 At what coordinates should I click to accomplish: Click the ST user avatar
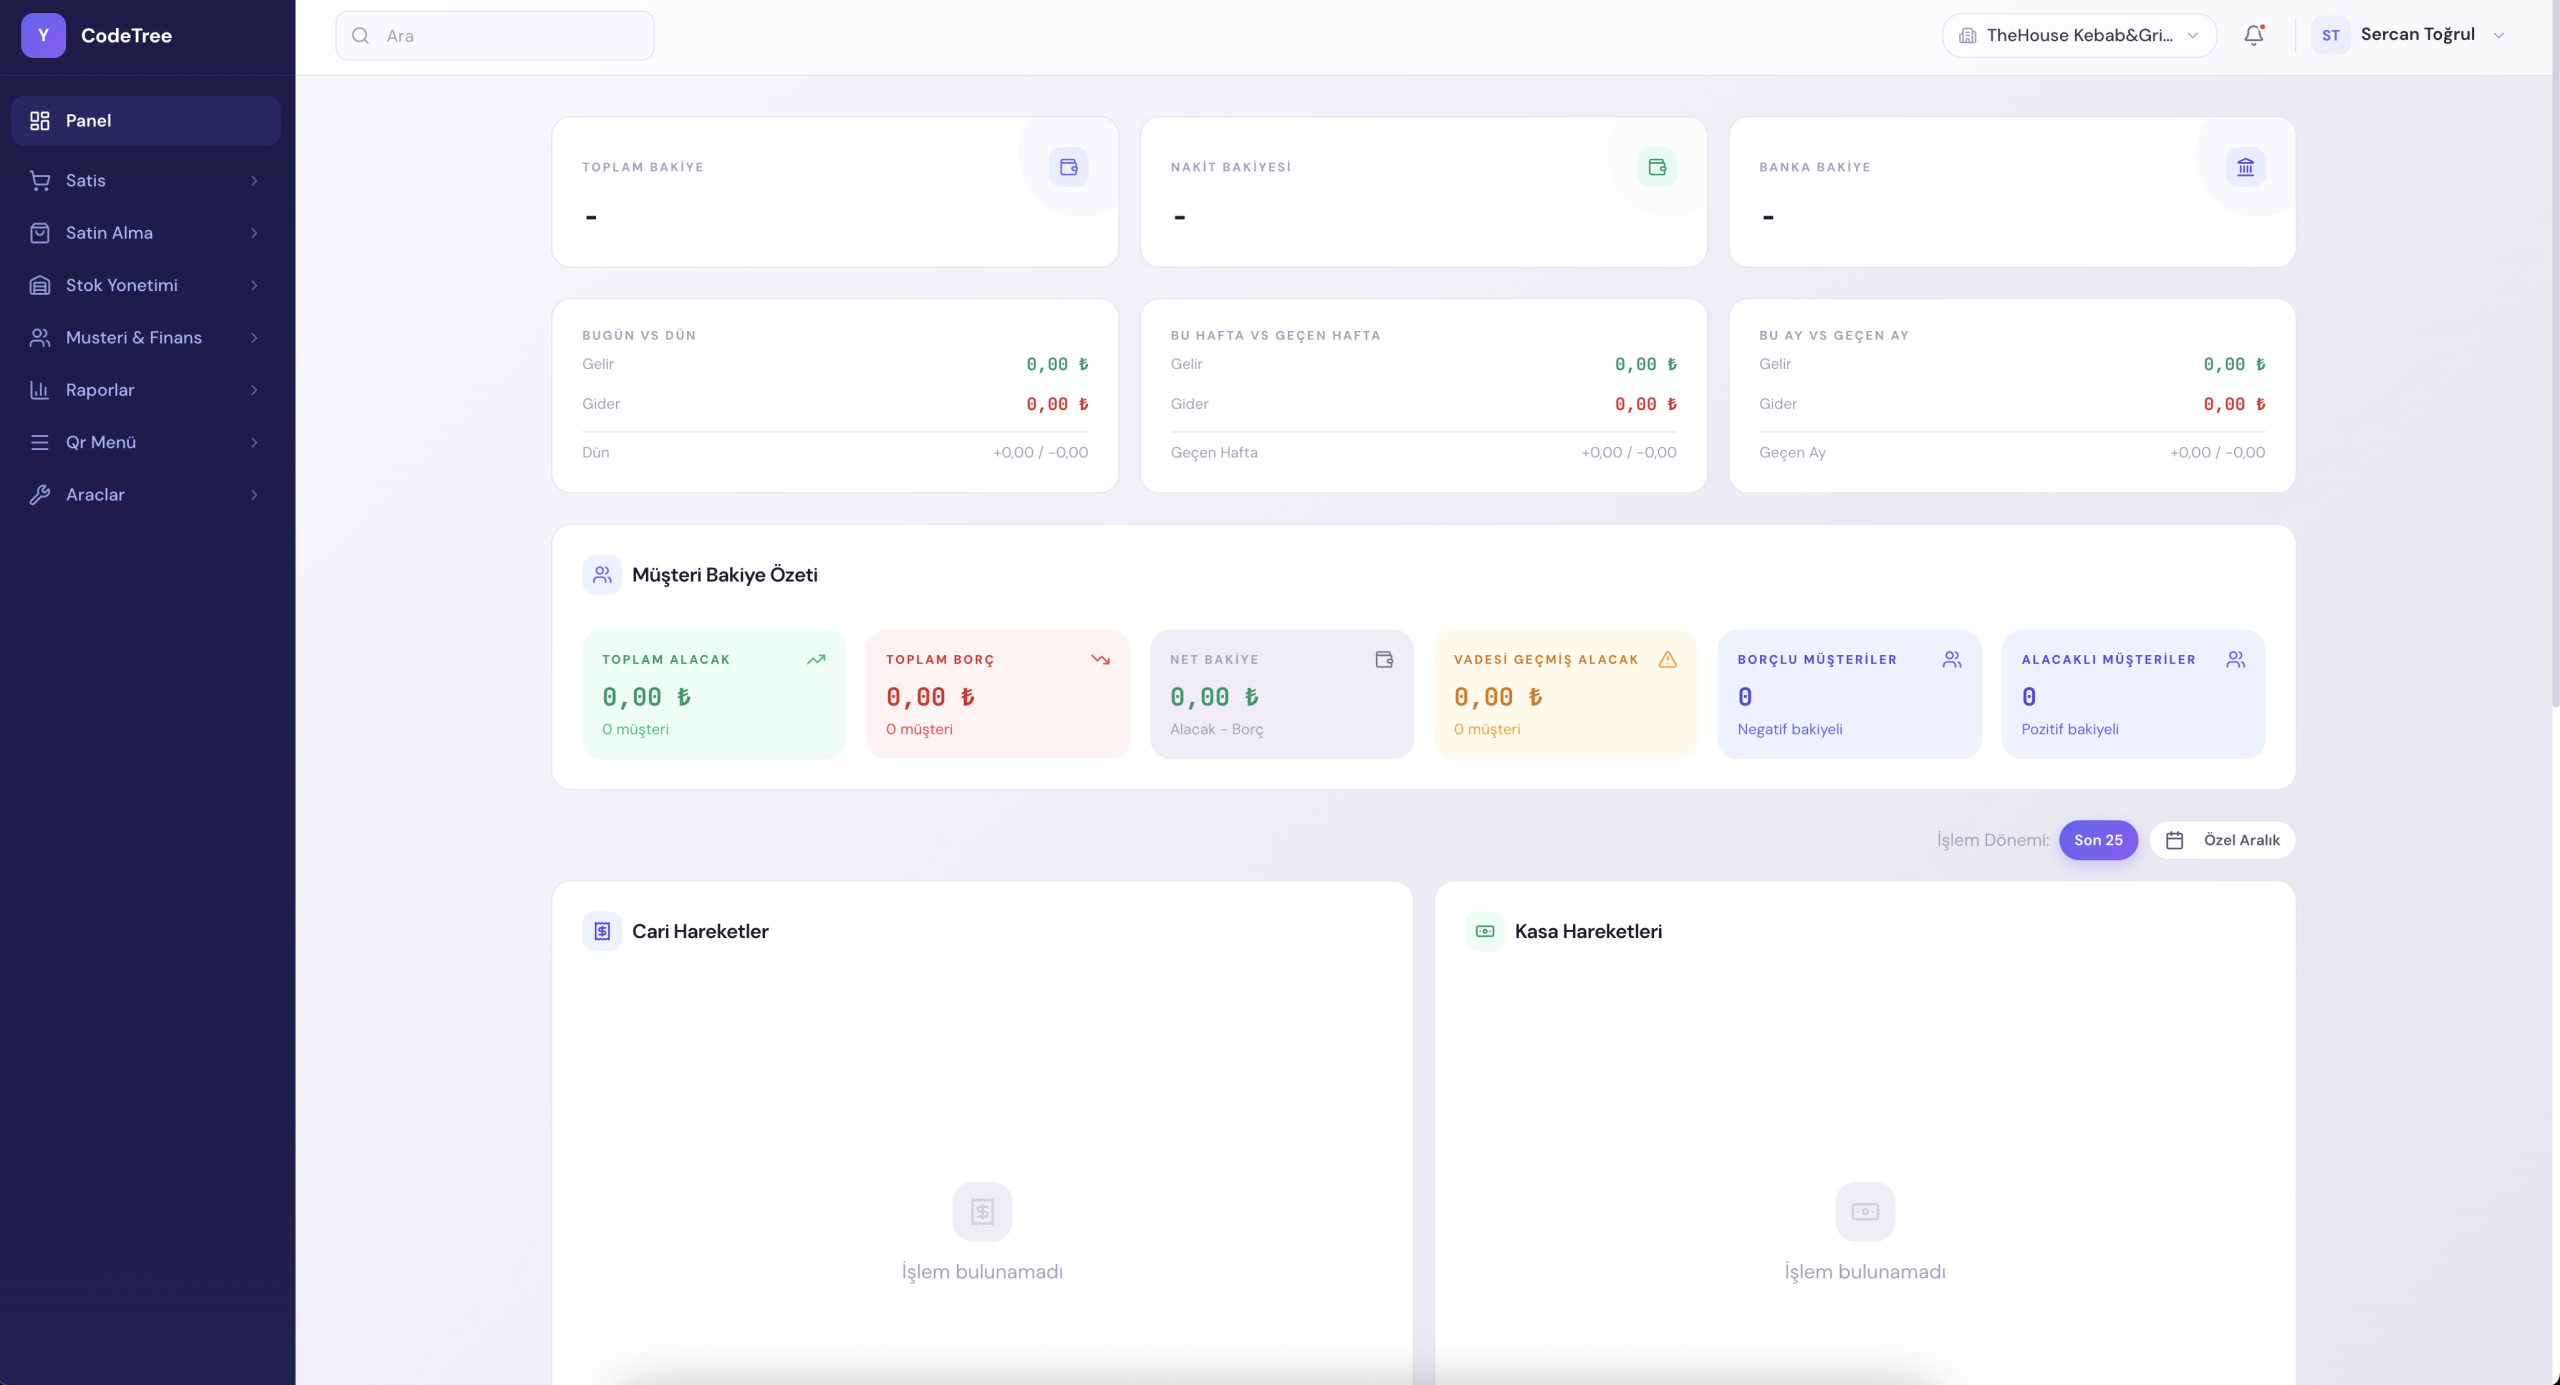click(x=2330, y=35)
